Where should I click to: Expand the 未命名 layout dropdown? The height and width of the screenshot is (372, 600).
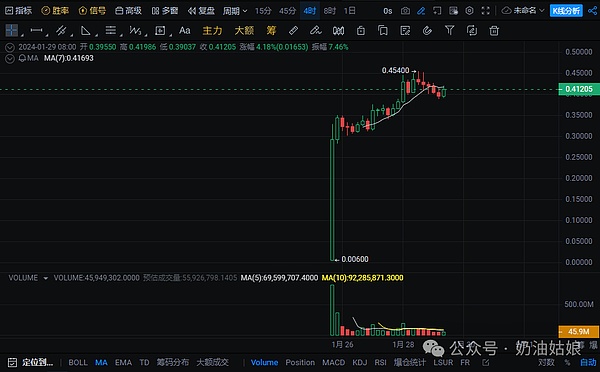click(523, 11)
